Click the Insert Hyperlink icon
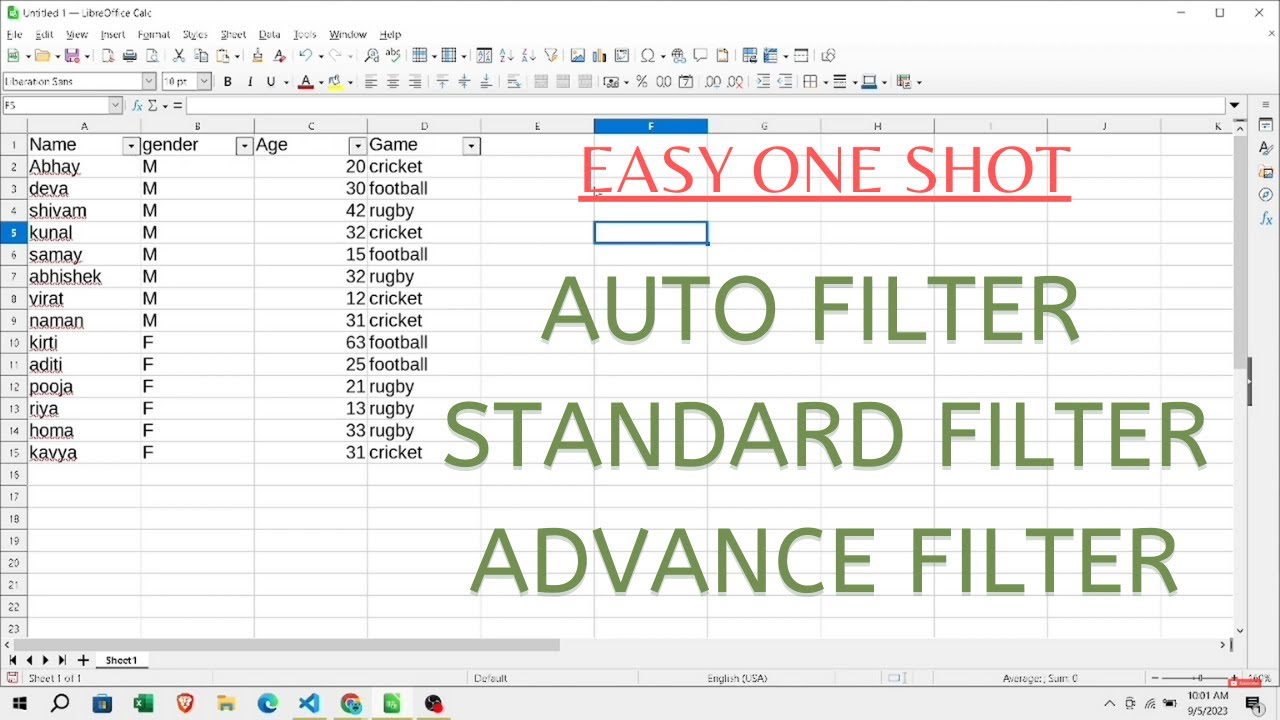Screen dimensions: 1280x720 coord(678,56)
